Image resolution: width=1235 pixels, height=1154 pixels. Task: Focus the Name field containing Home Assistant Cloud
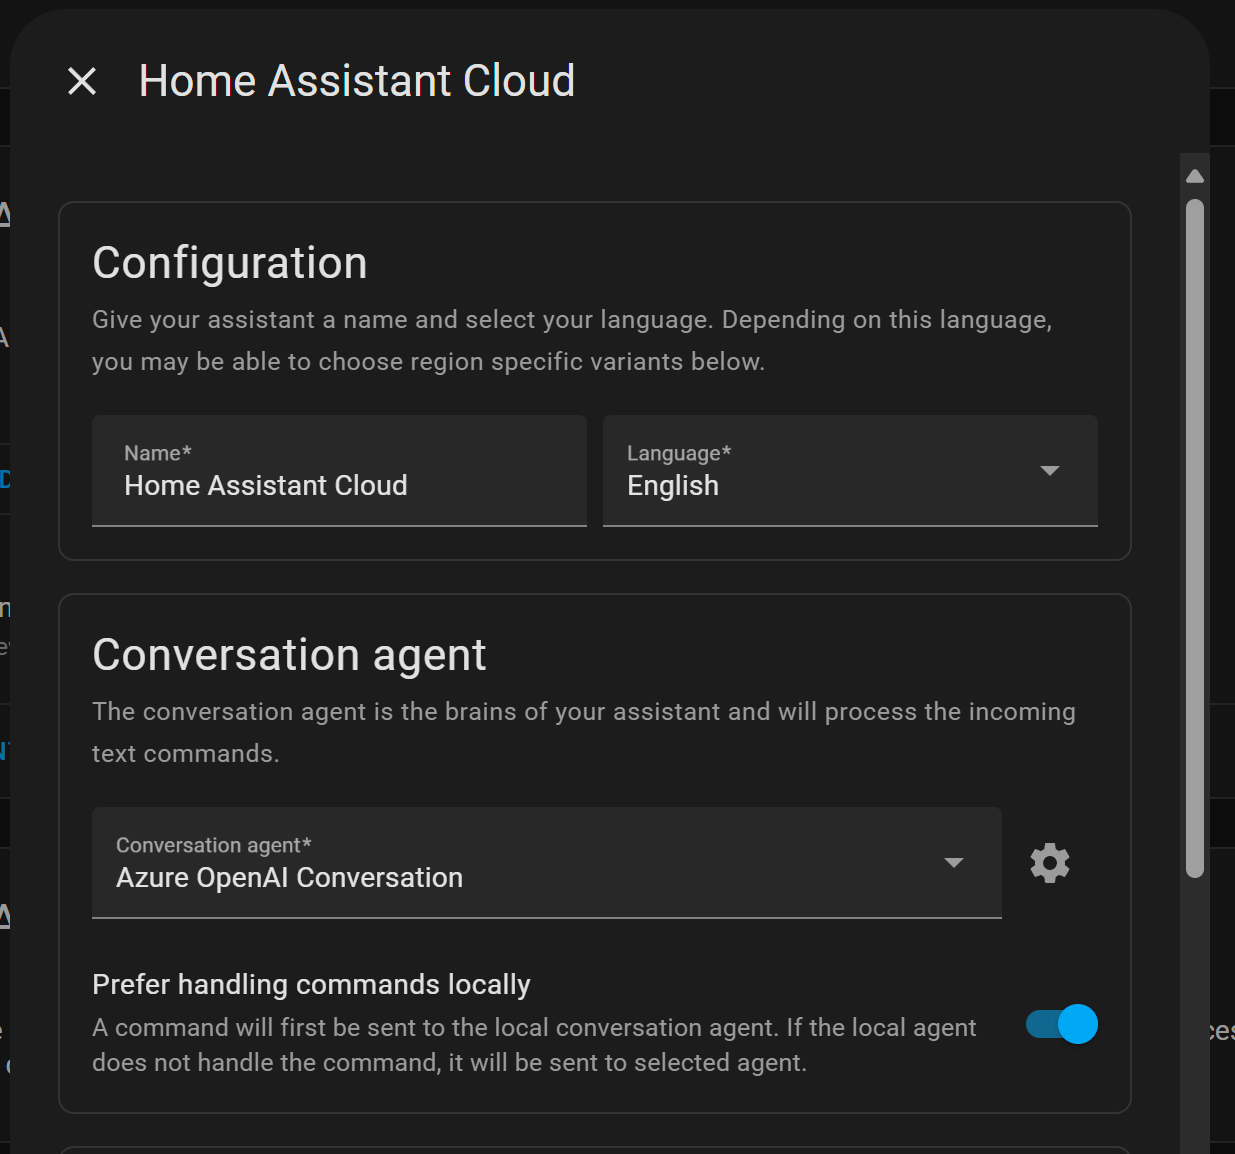coord(339,486)
